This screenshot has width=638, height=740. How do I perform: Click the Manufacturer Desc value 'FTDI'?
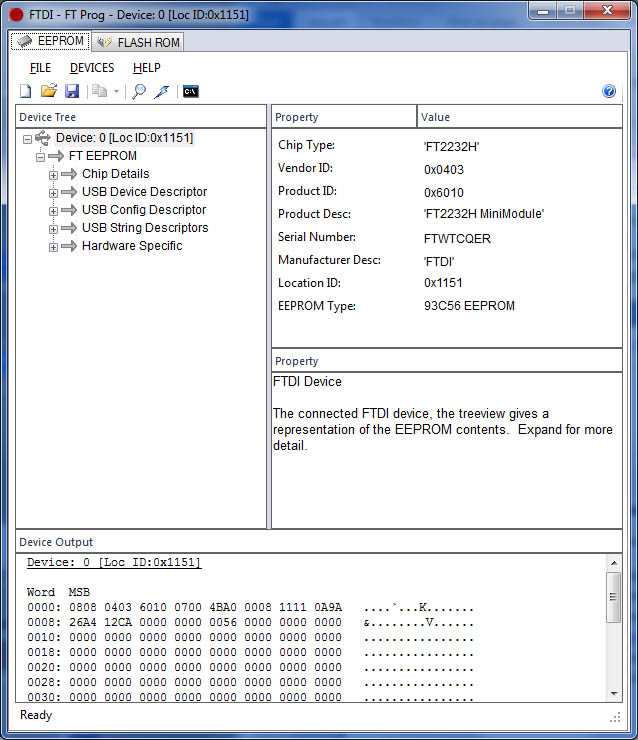pyautogui.click(x=439, y=262)
